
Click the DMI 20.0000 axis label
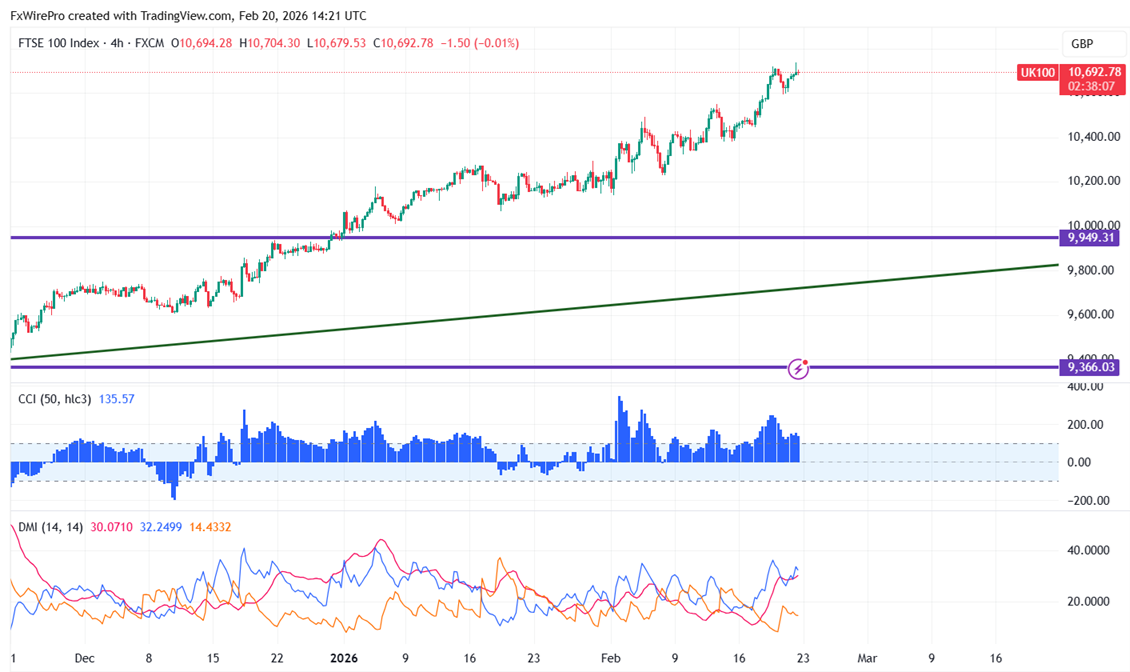pos(1087,601)
